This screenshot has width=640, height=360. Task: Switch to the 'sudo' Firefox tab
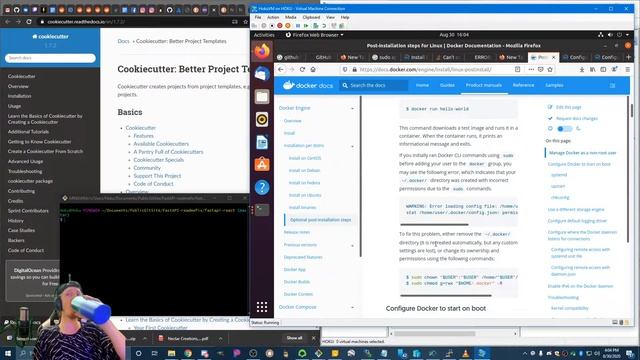[384, 57]
